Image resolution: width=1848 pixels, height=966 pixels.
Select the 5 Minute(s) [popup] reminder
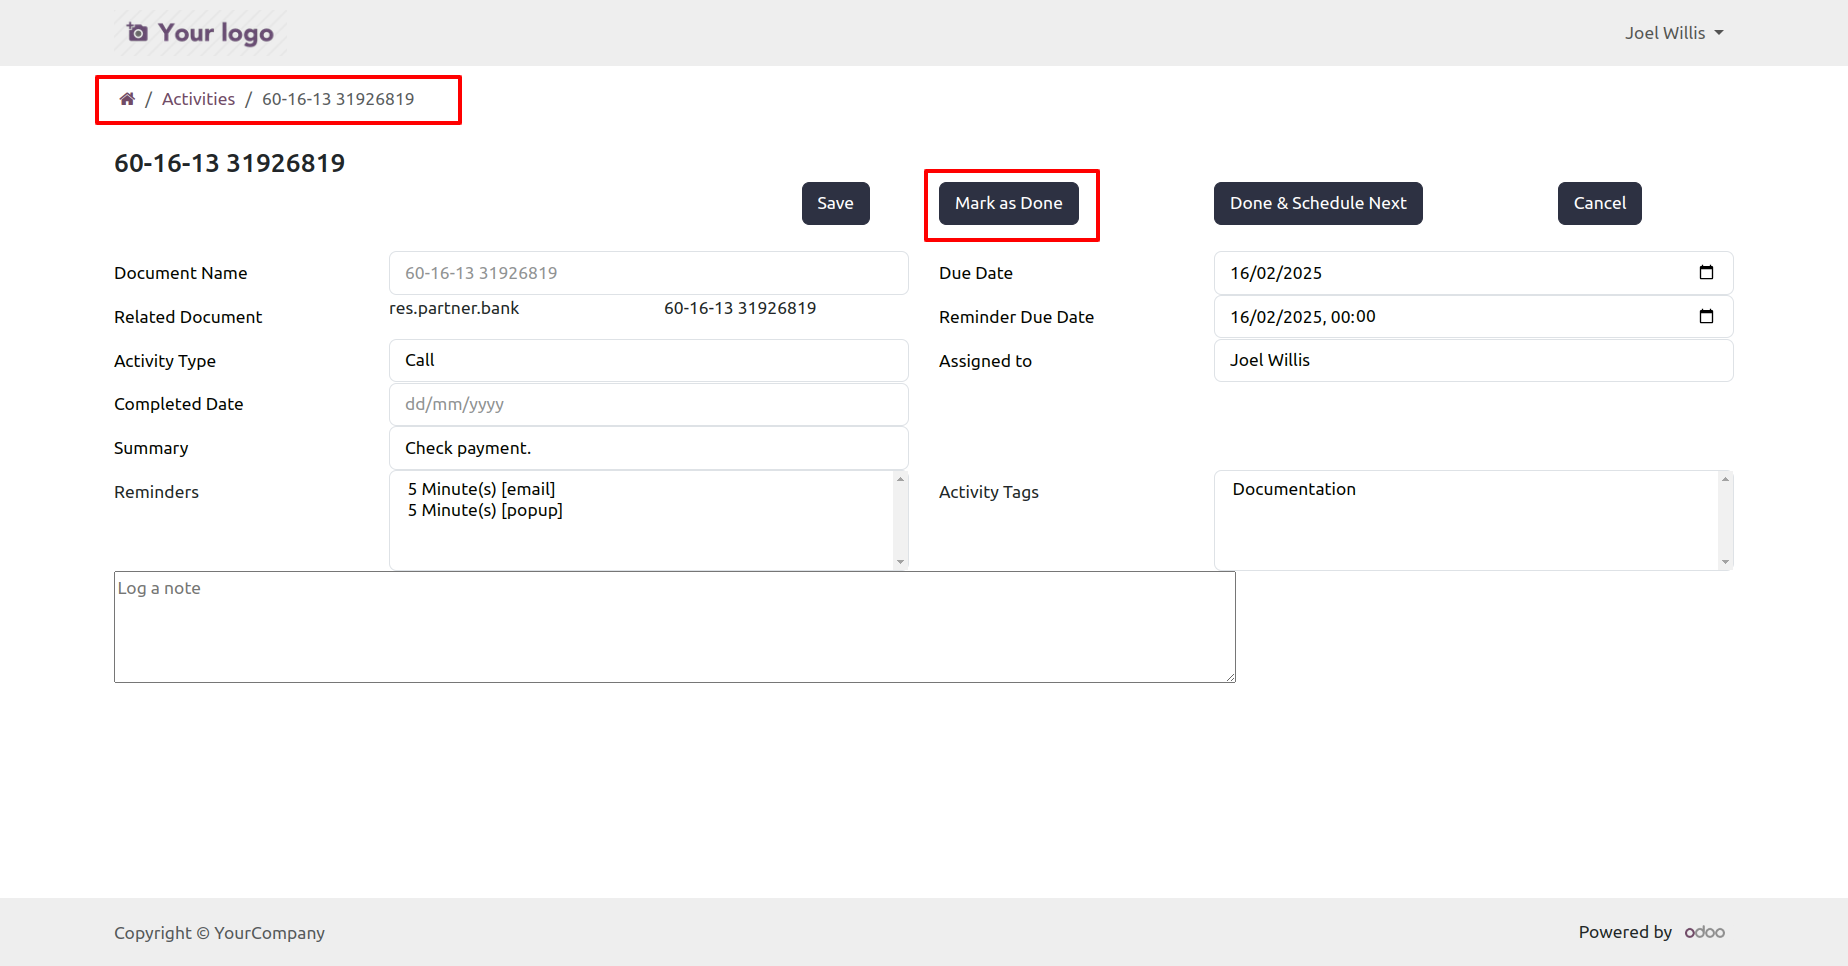coord(485,510)
